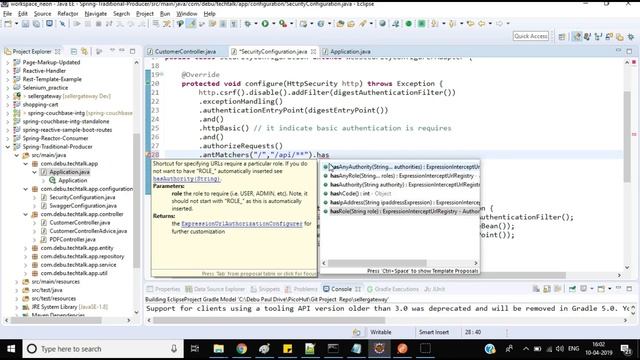The width and height of the screenshot is (640, 360).
Task: Select hasIpAddress proposal in list
Action: [x=401, y=202]
